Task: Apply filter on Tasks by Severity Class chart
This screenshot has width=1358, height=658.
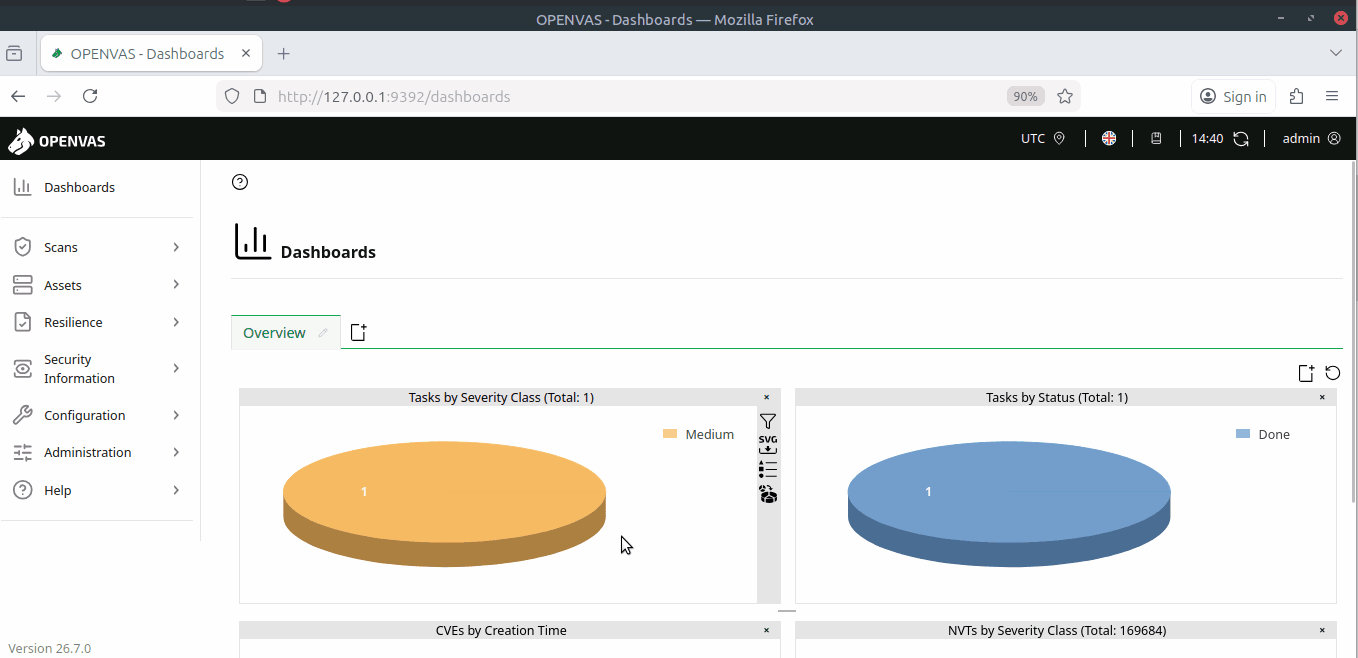Action: [768, 421]
